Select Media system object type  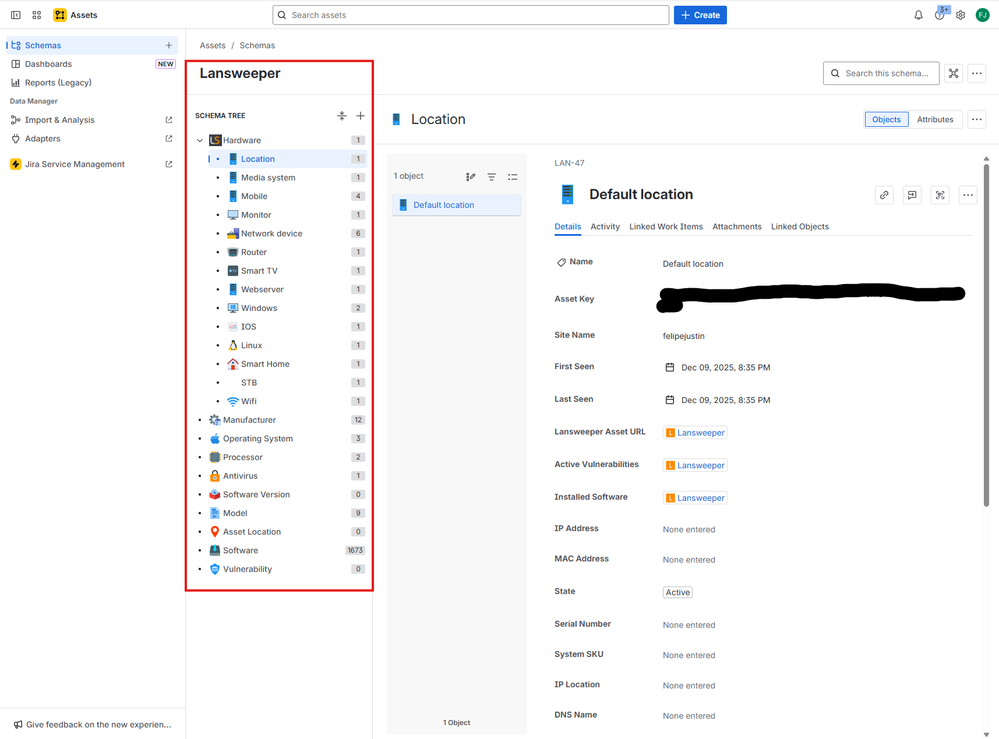[x=268, y=178]
